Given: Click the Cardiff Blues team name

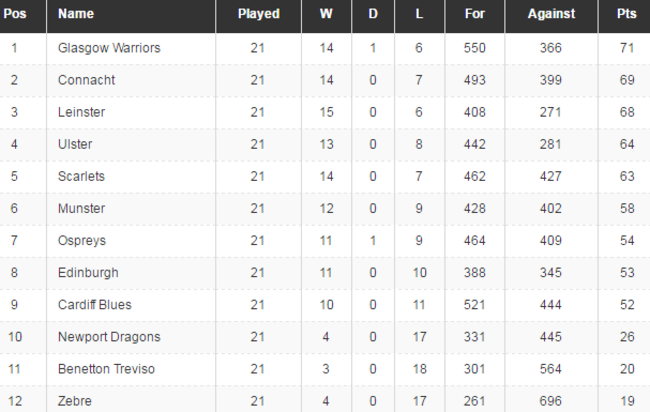Looking at the screenshot, I should click(95, 304).
